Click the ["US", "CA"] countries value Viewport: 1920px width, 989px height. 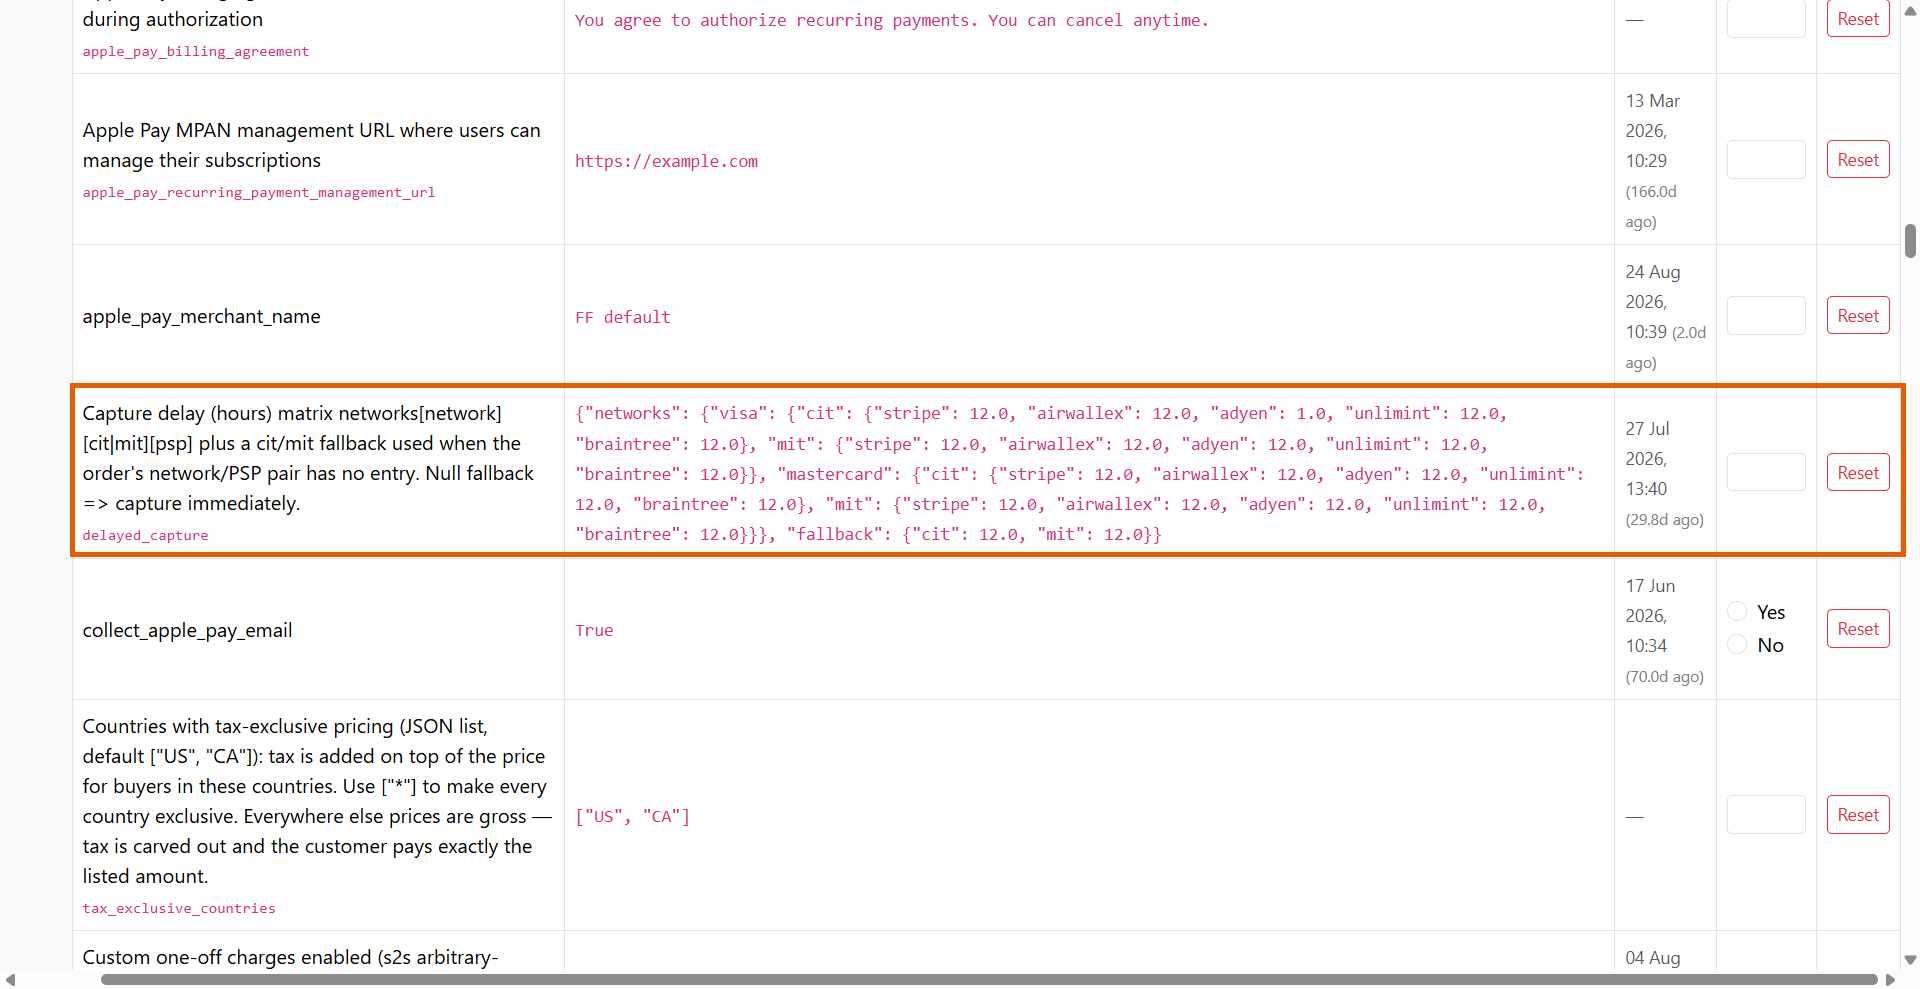(632, 817)
